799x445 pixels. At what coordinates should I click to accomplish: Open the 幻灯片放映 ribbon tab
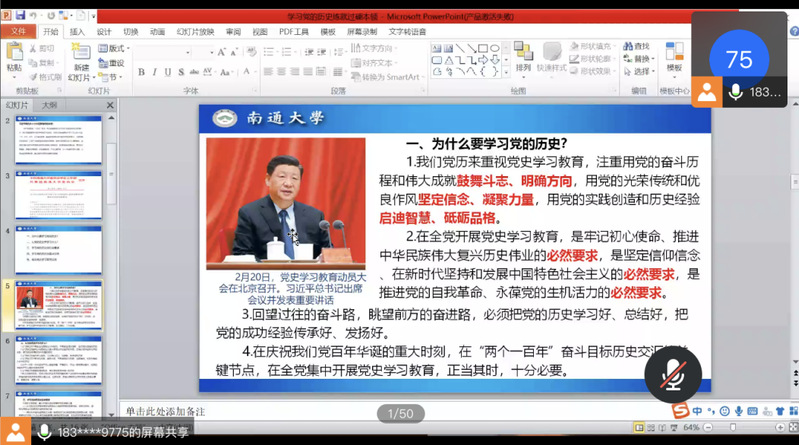pyautogui.click(x=193, y=31)
